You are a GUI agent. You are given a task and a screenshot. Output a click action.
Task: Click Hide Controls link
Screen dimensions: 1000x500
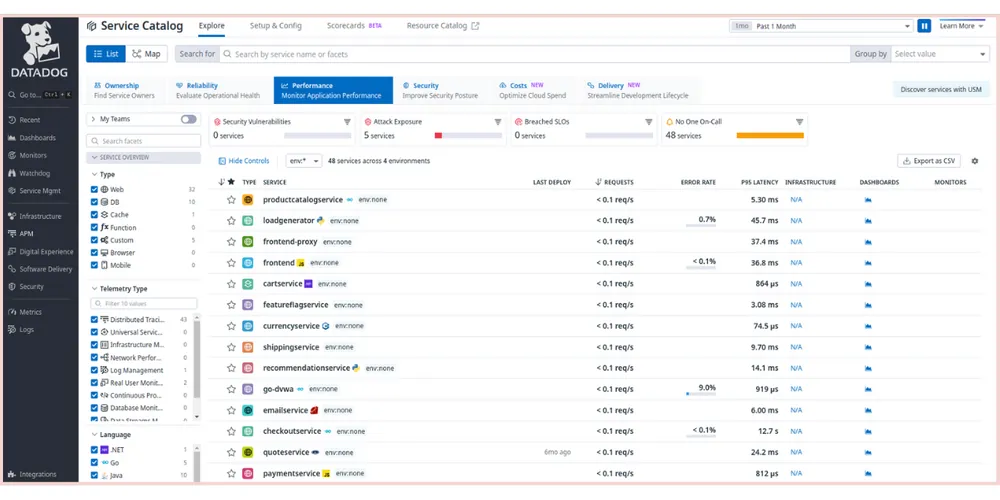coord(244,161)
